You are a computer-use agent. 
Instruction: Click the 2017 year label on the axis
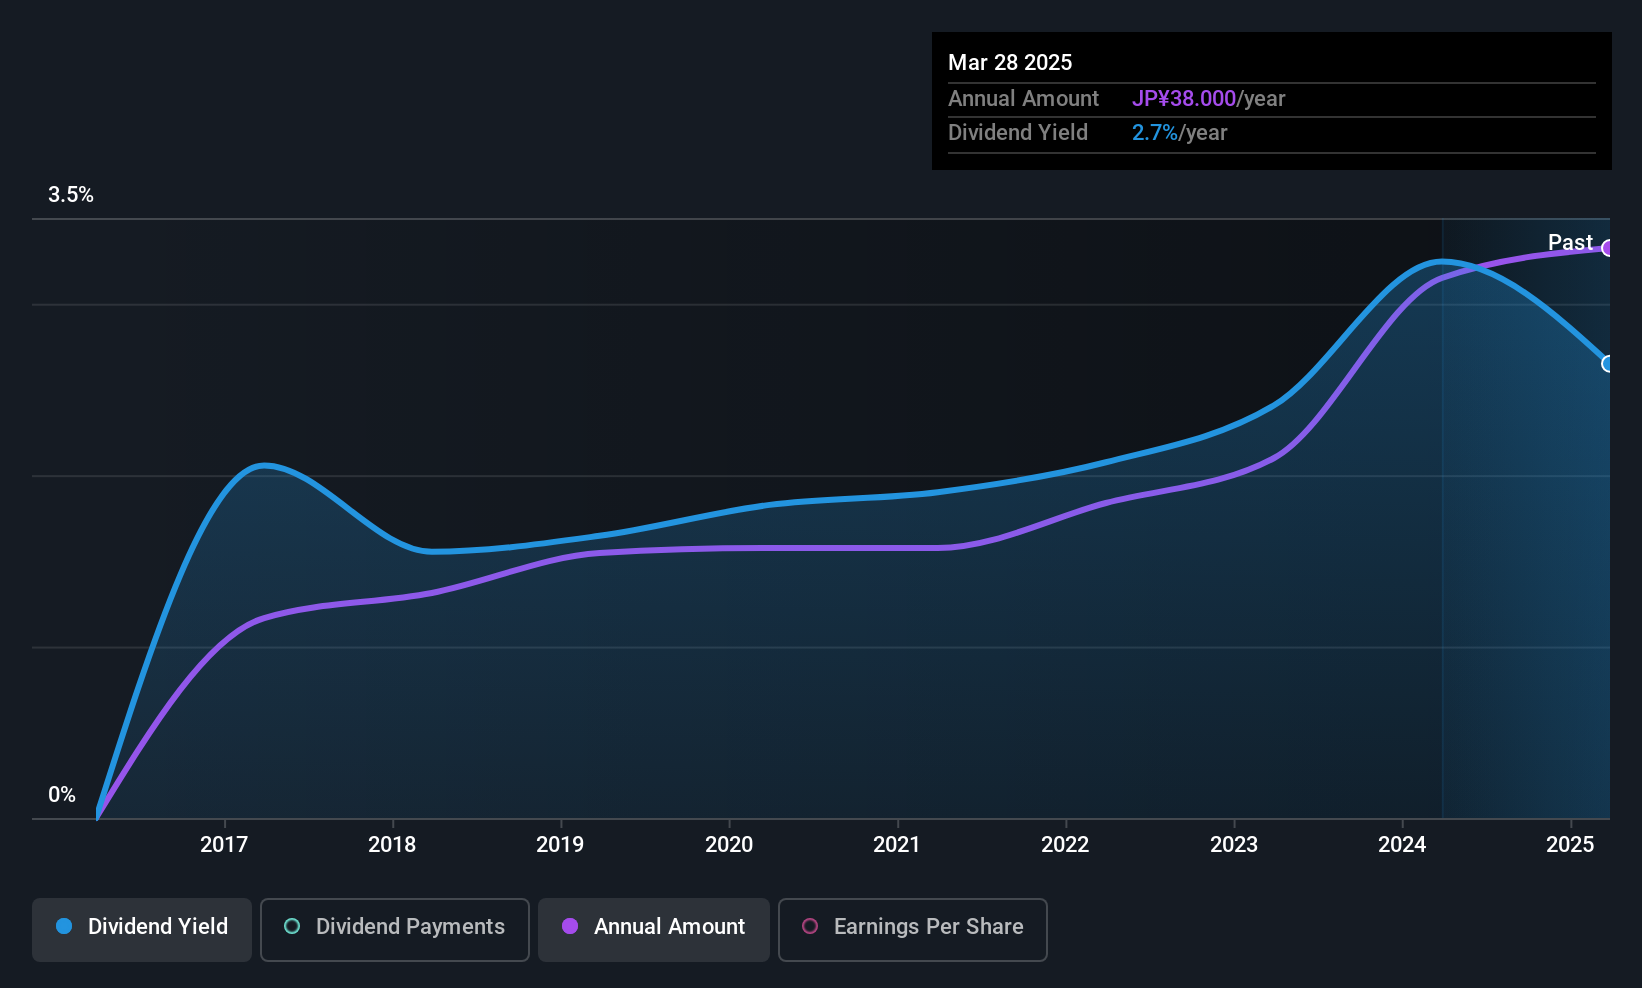pyautogui.click(x=224, y=845)
